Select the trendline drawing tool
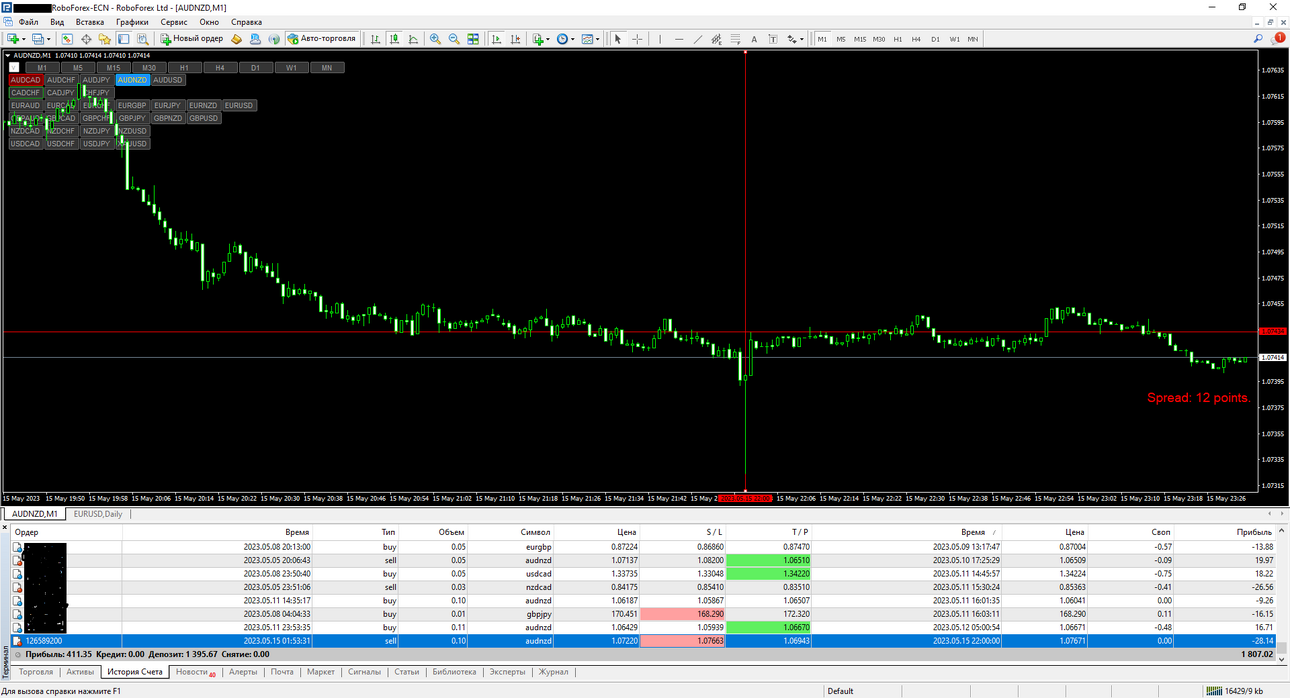Screen dimensions: 1290x698 698,39
